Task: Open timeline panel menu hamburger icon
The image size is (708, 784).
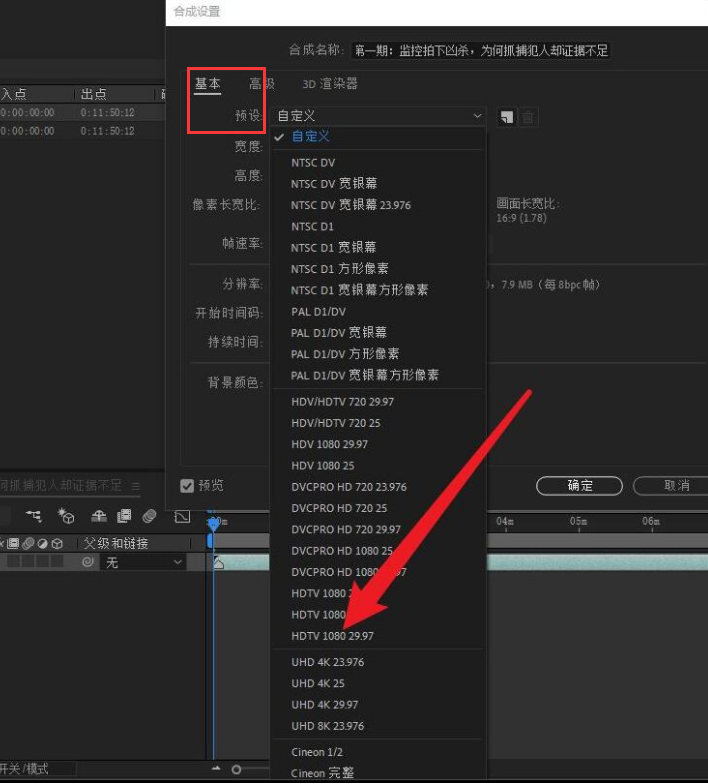Action: point(136,486)
